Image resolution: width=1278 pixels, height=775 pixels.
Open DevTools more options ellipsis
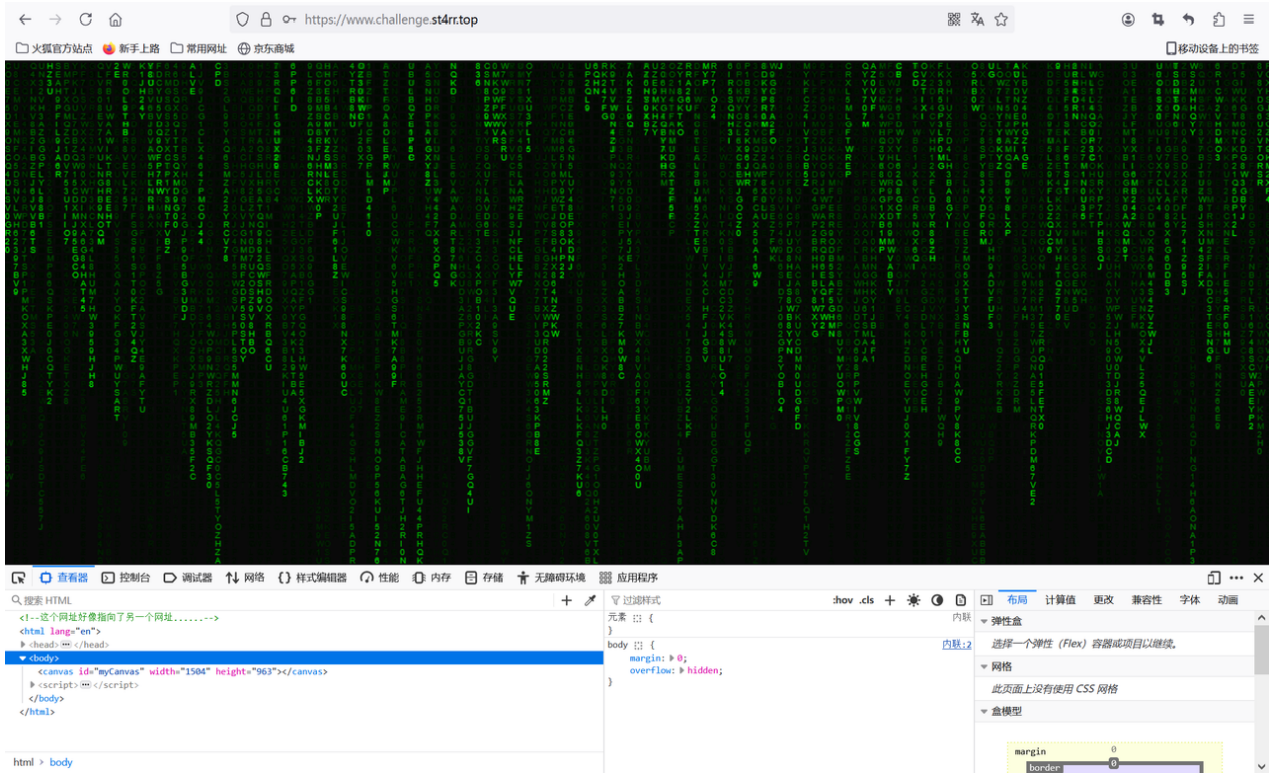[x=1237, y=578]
